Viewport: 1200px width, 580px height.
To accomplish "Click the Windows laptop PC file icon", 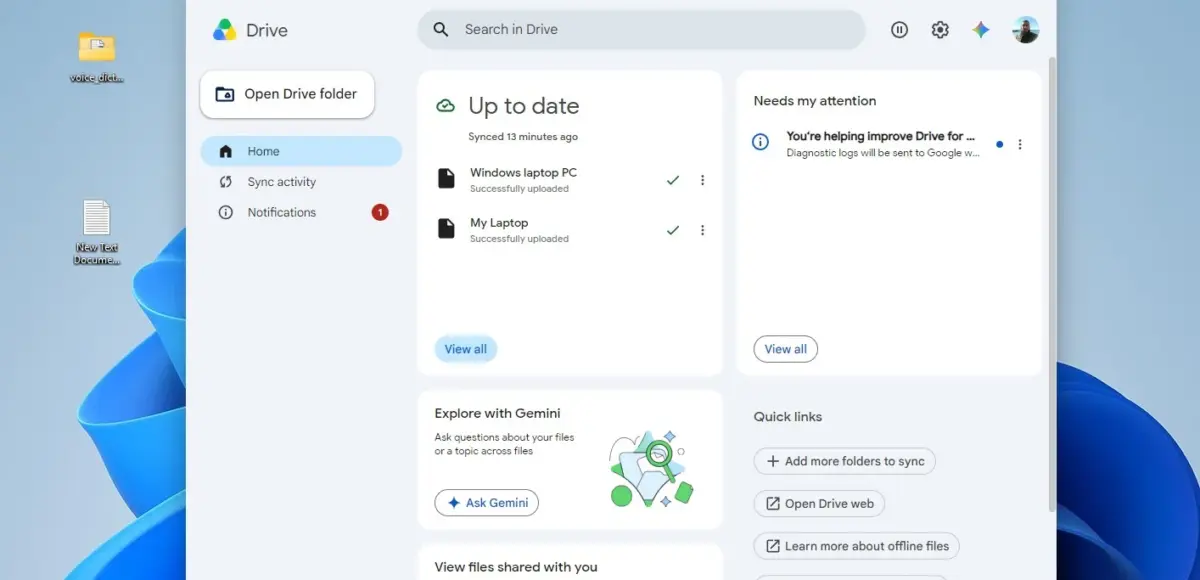I will [x=446, y=179].
